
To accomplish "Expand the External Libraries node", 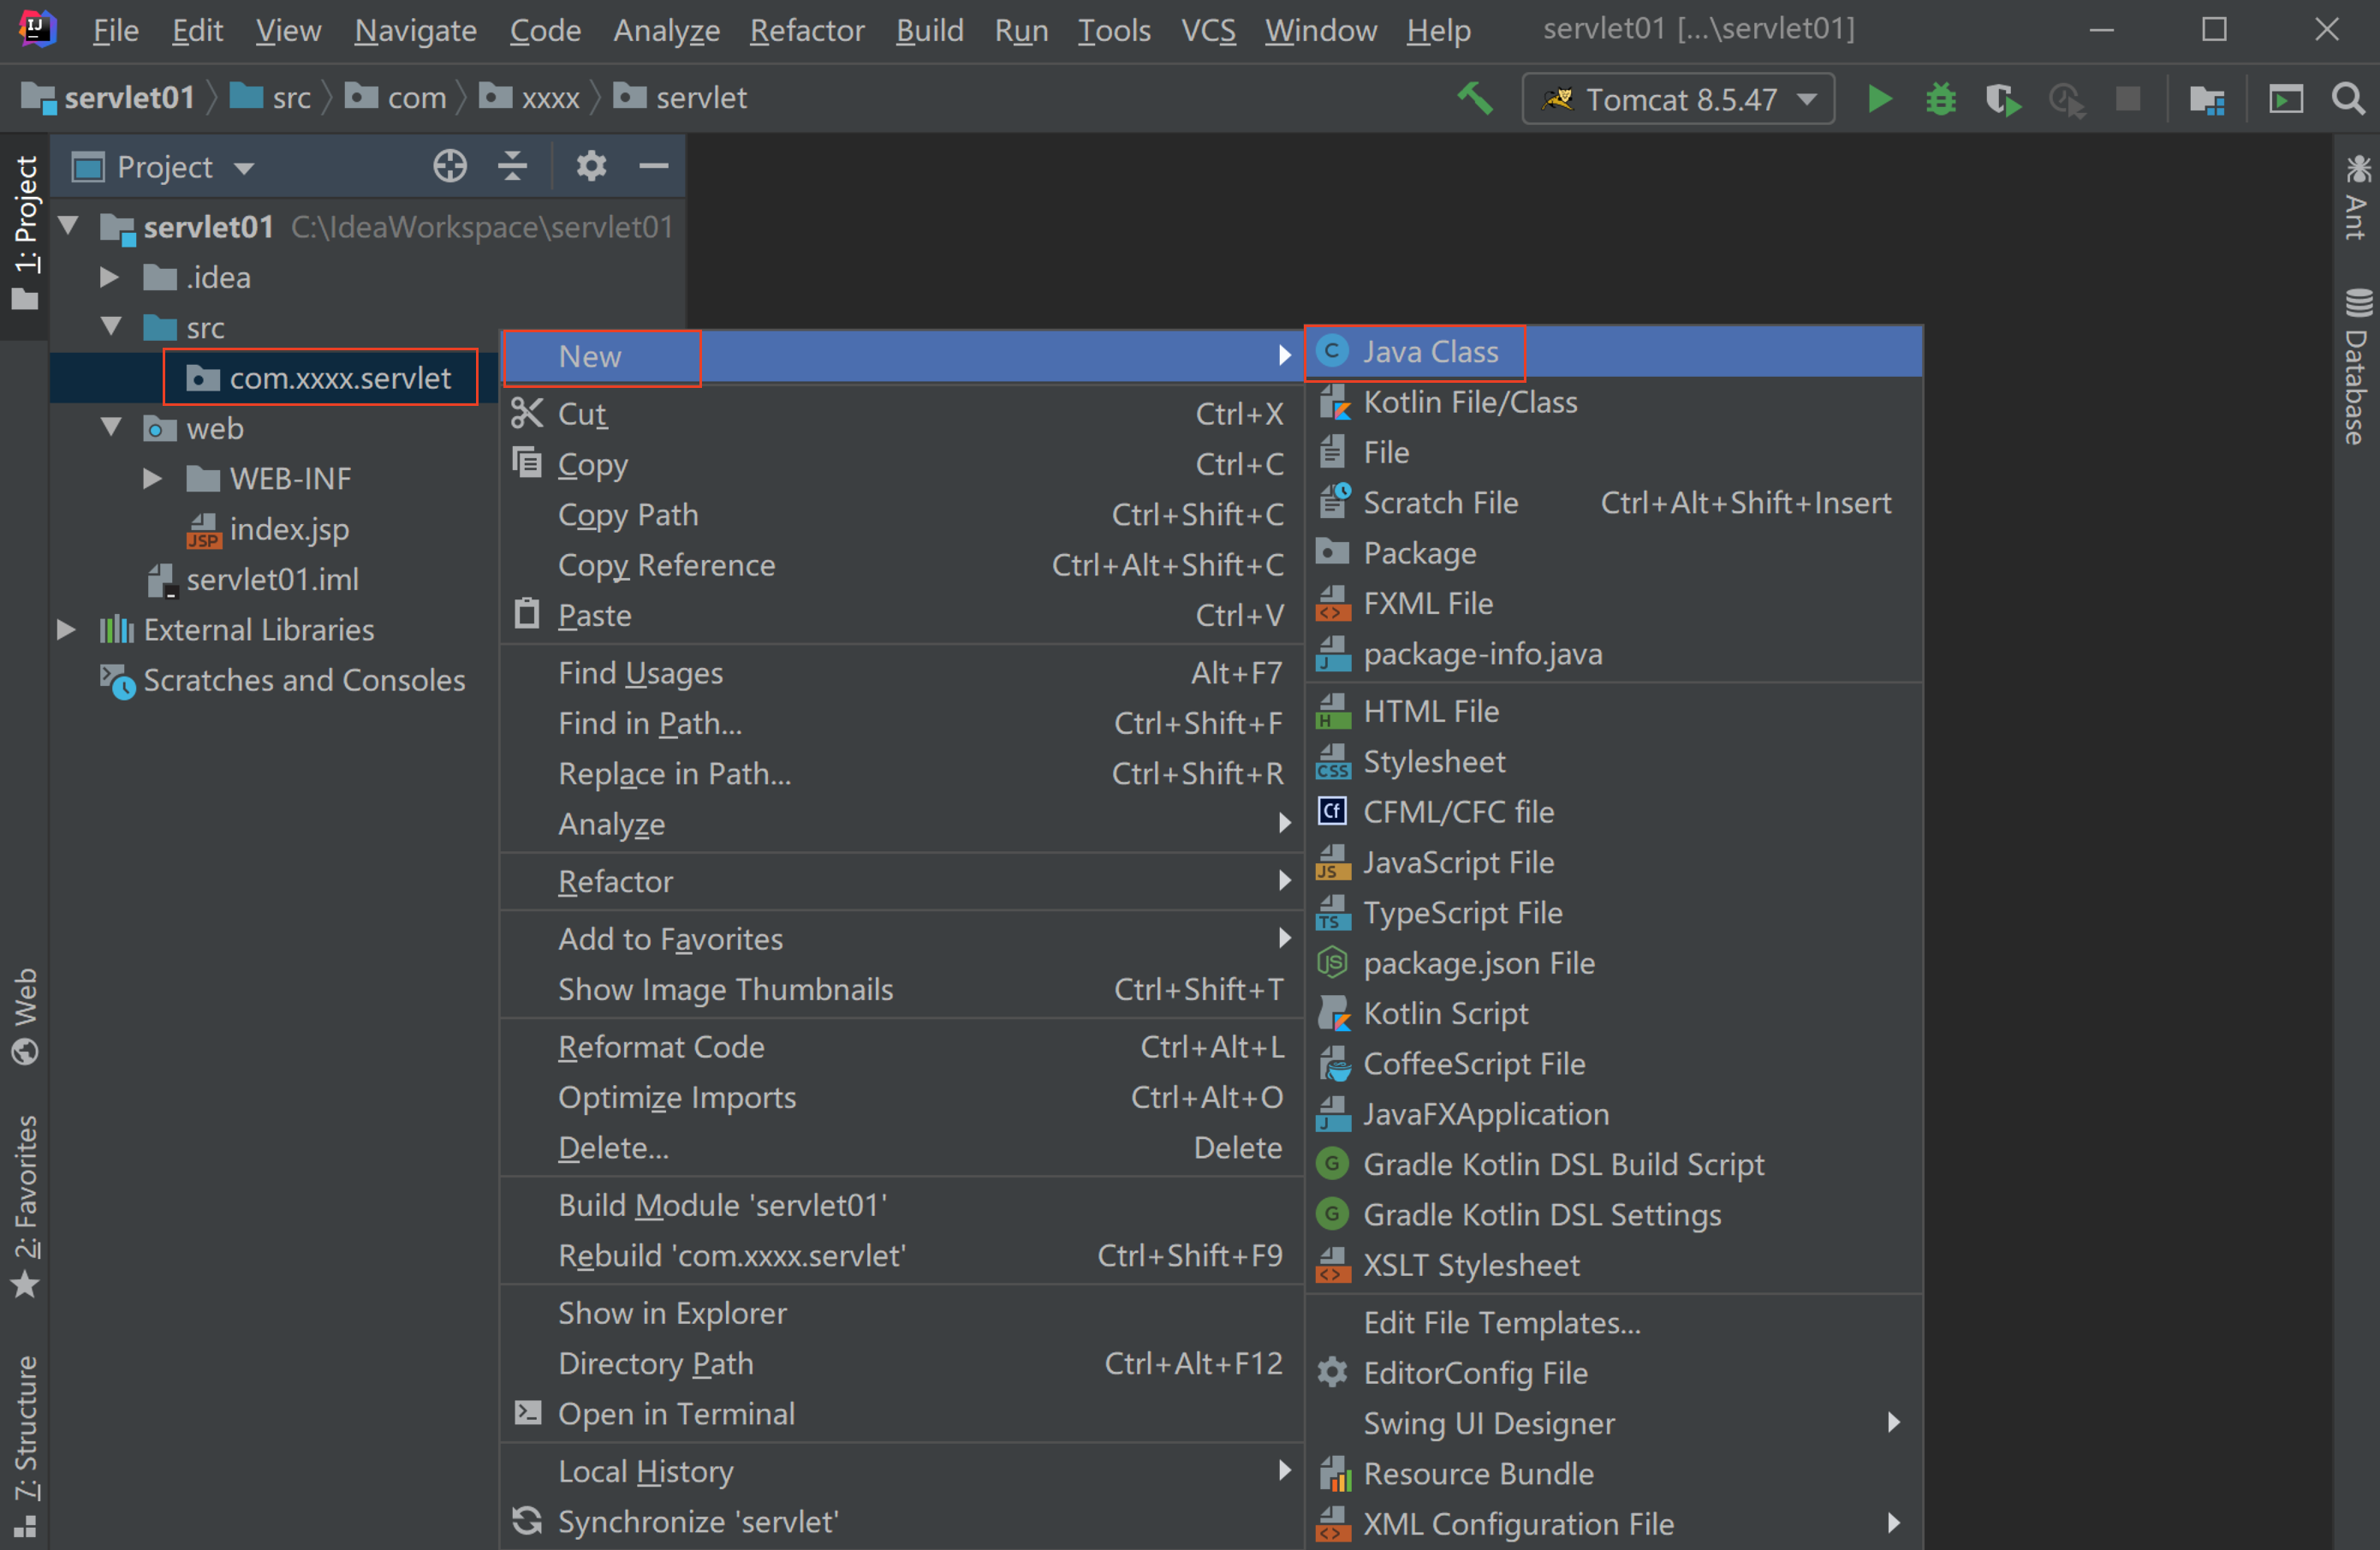I will pyautogui.click(x=66, y=629).
